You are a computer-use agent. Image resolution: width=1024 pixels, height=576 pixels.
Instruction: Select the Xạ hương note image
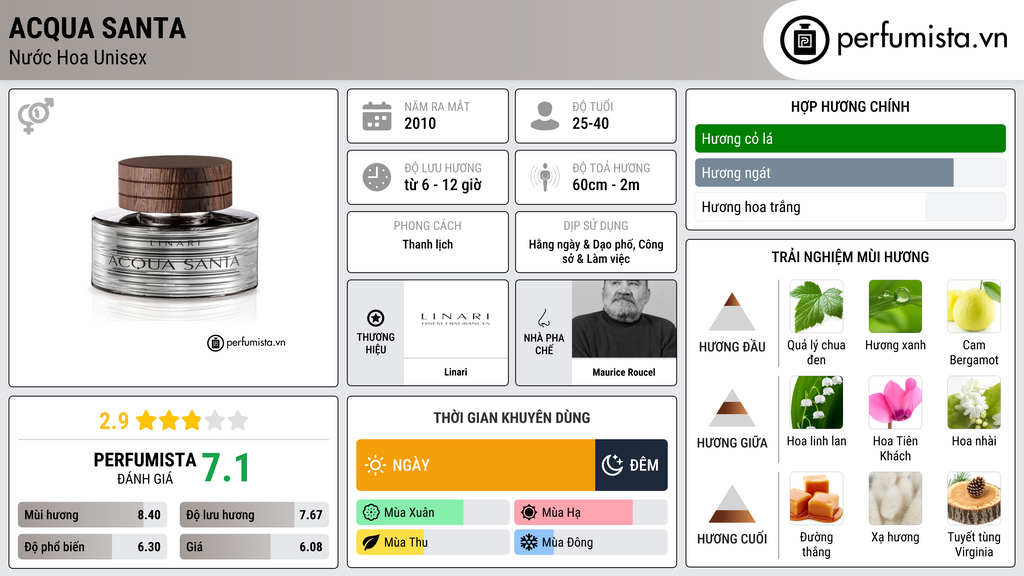tap(895, 498)
